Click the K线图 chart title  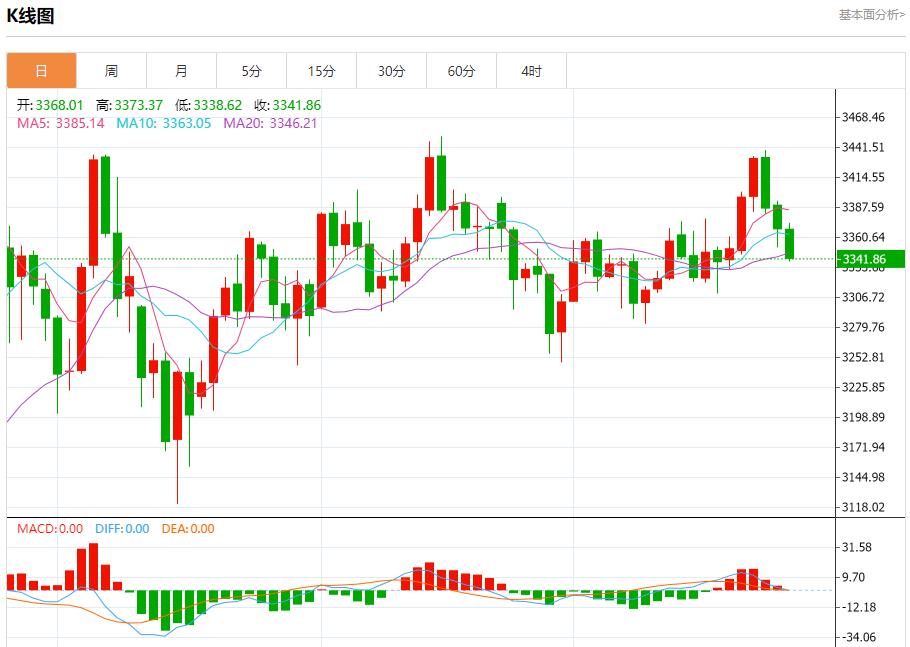click(x=31, y=16)
